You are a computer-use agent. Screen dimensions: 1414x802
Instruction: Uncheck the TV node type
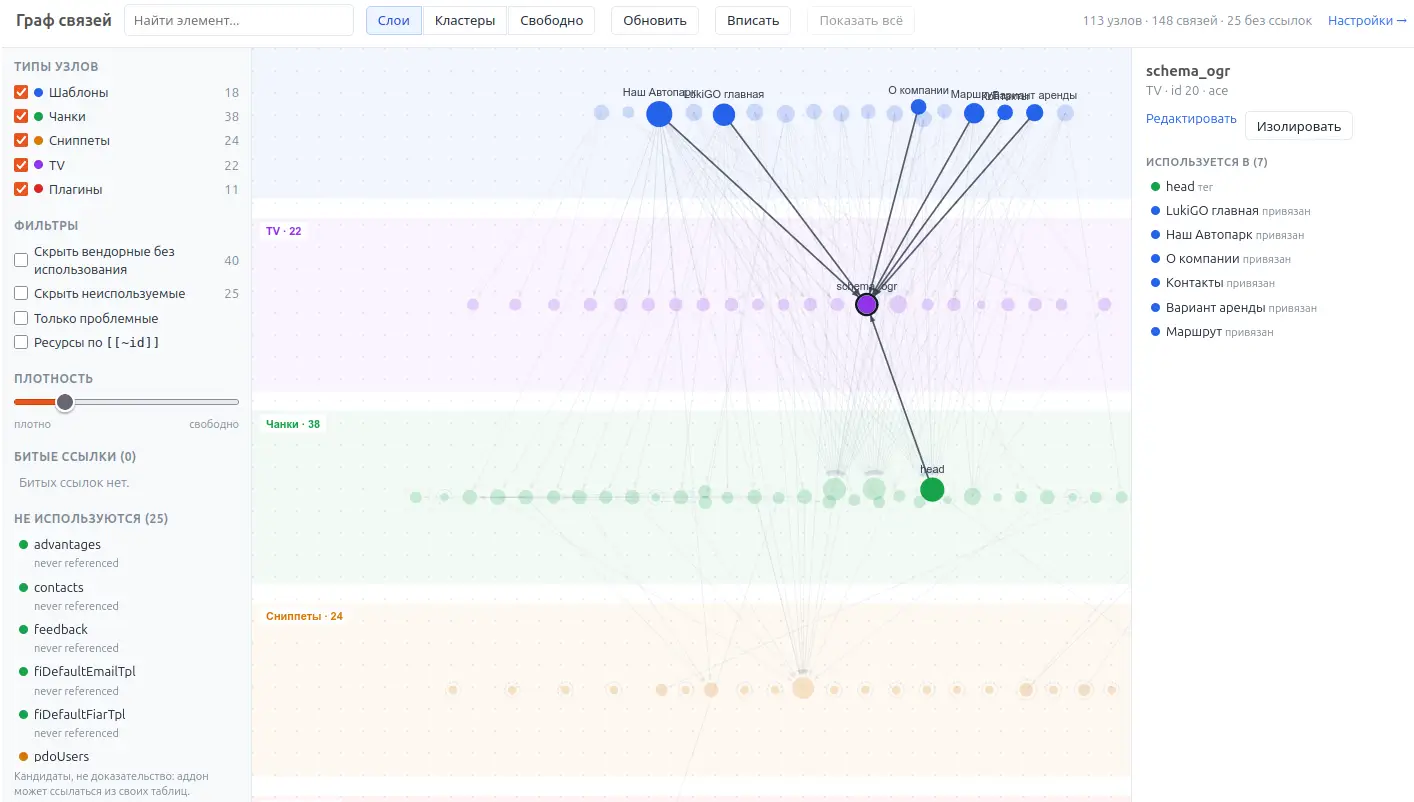click(x=21, y=165)
